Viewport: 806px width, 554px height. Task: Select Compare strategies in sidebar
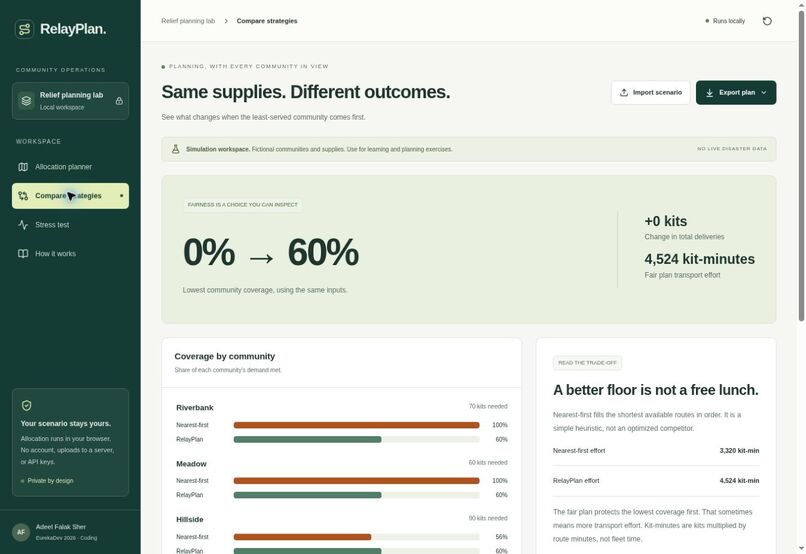pos(70,196)
